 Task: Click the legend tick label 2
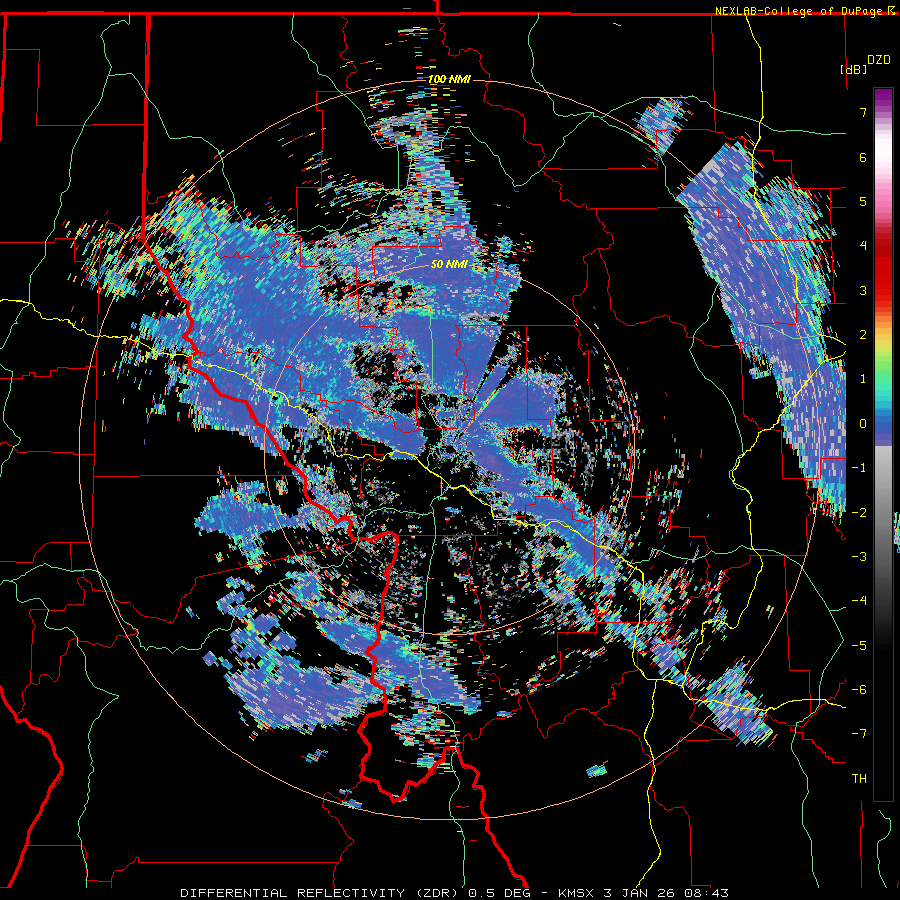[863, 335]
